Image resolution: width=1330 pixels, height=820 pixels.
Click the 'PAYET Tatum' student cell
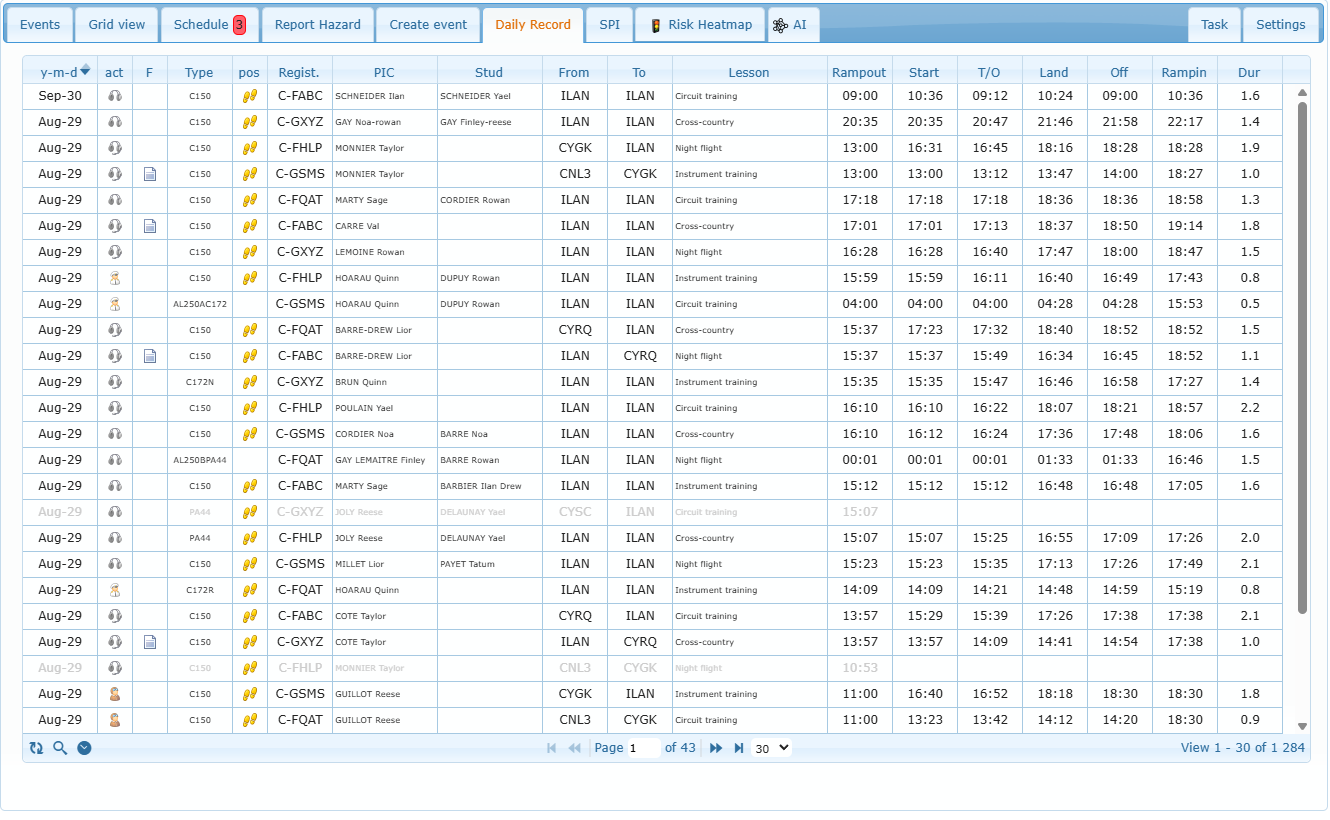point(490,564)
